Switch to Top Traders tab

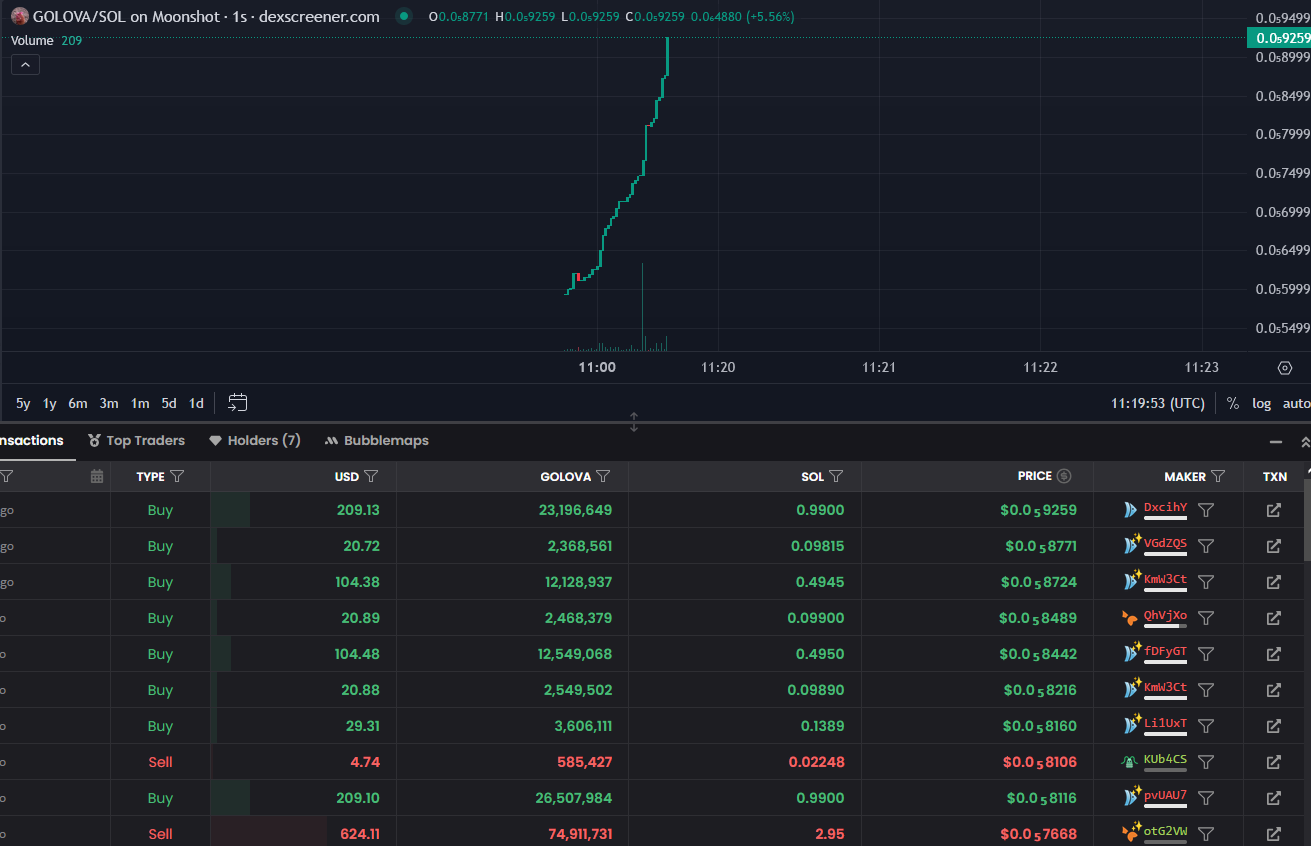(x=136, y=440)
